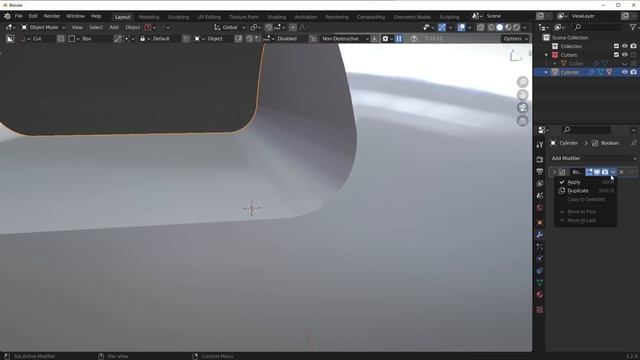Toggle exclude checkbox for Cutters

point(616,55)
